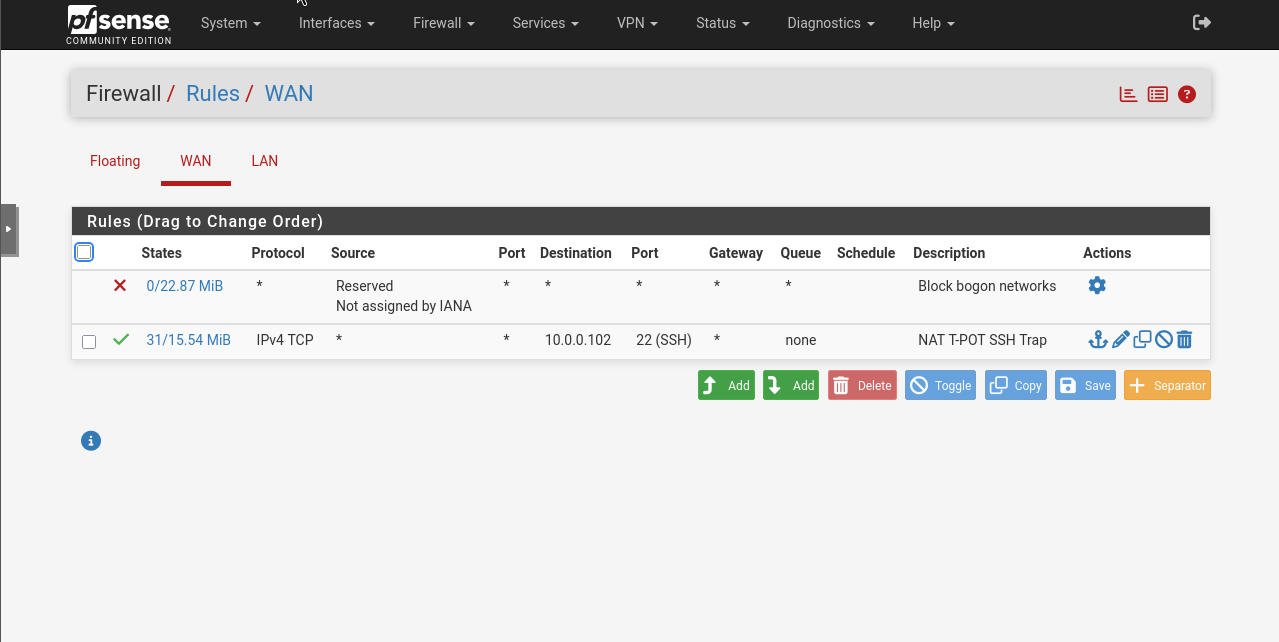Open states link 31/15.54 MiB
This screenshot has height=642, width=1279.
pos(189,340)
